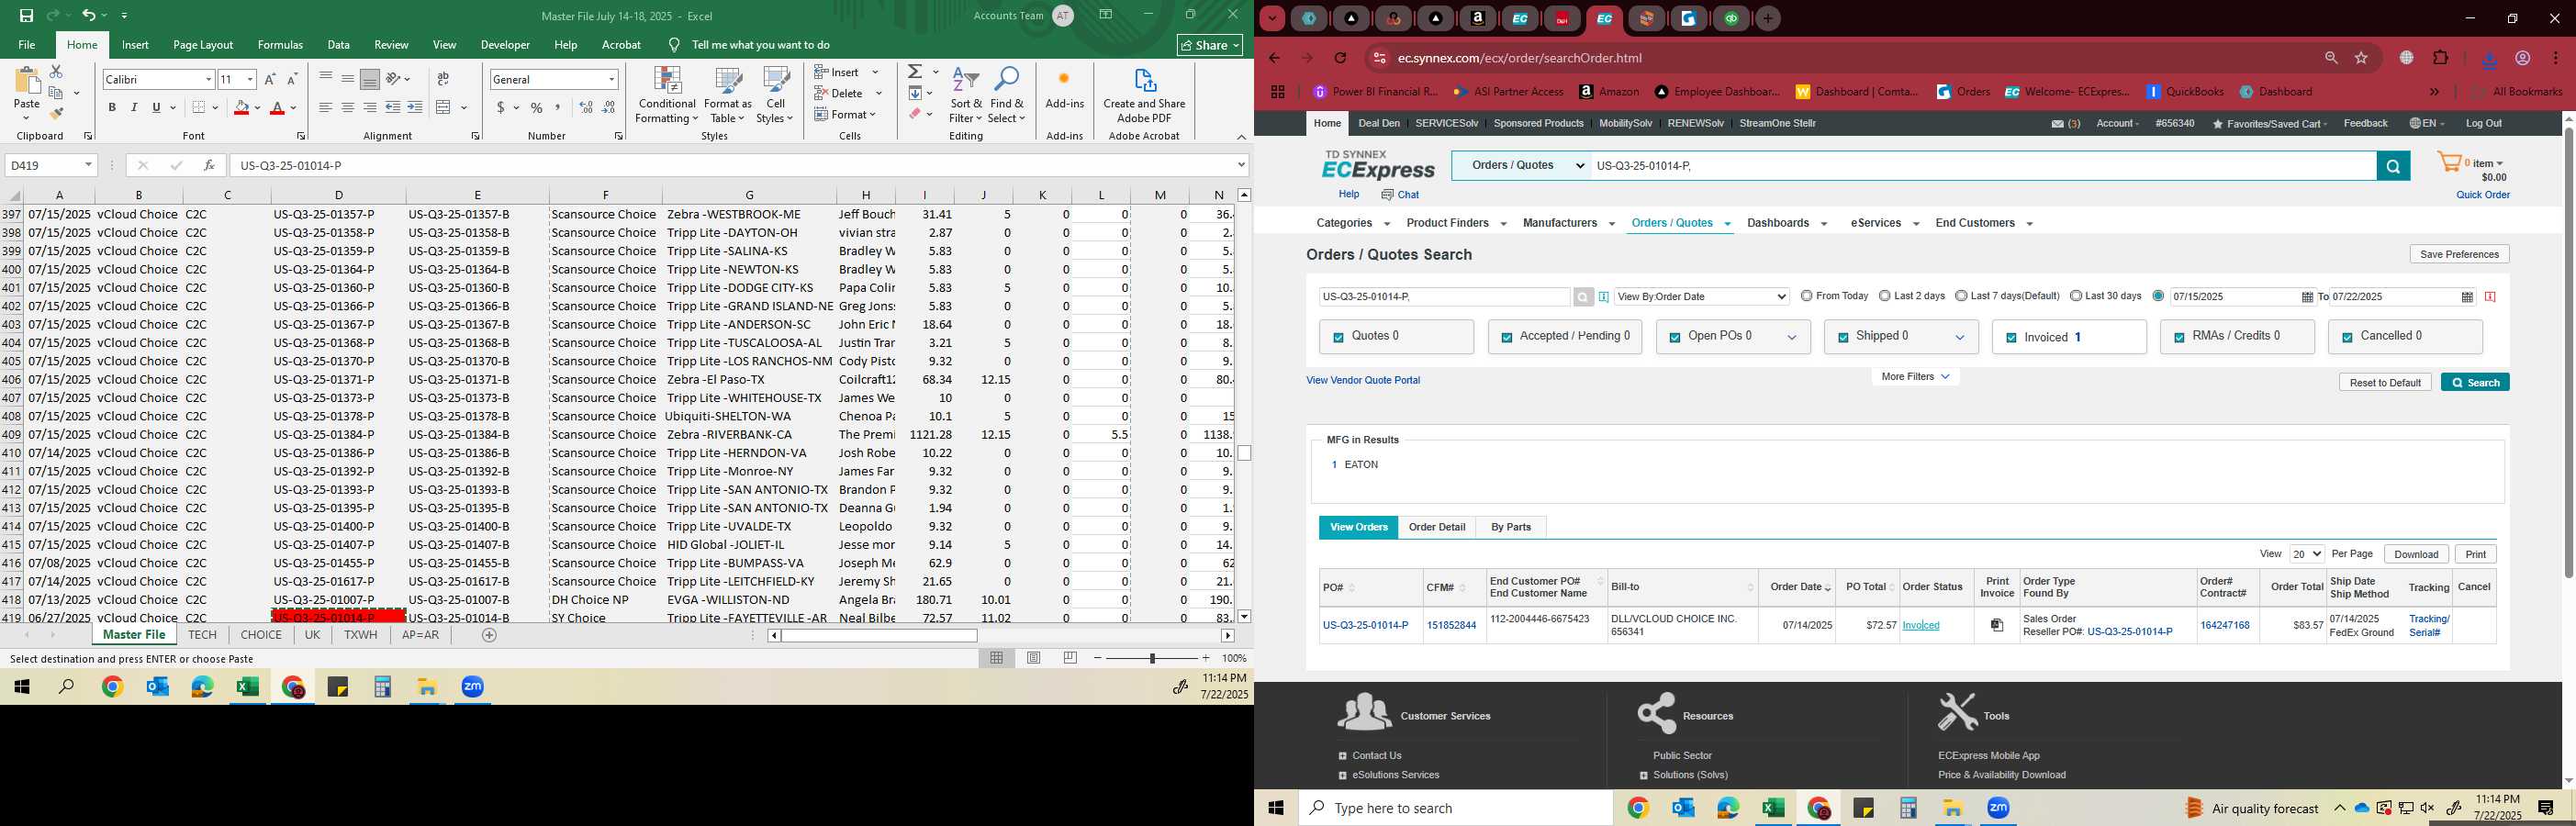Download the order results
The width and height of the screenshot is (2576, 826).
coord(2416,554)
